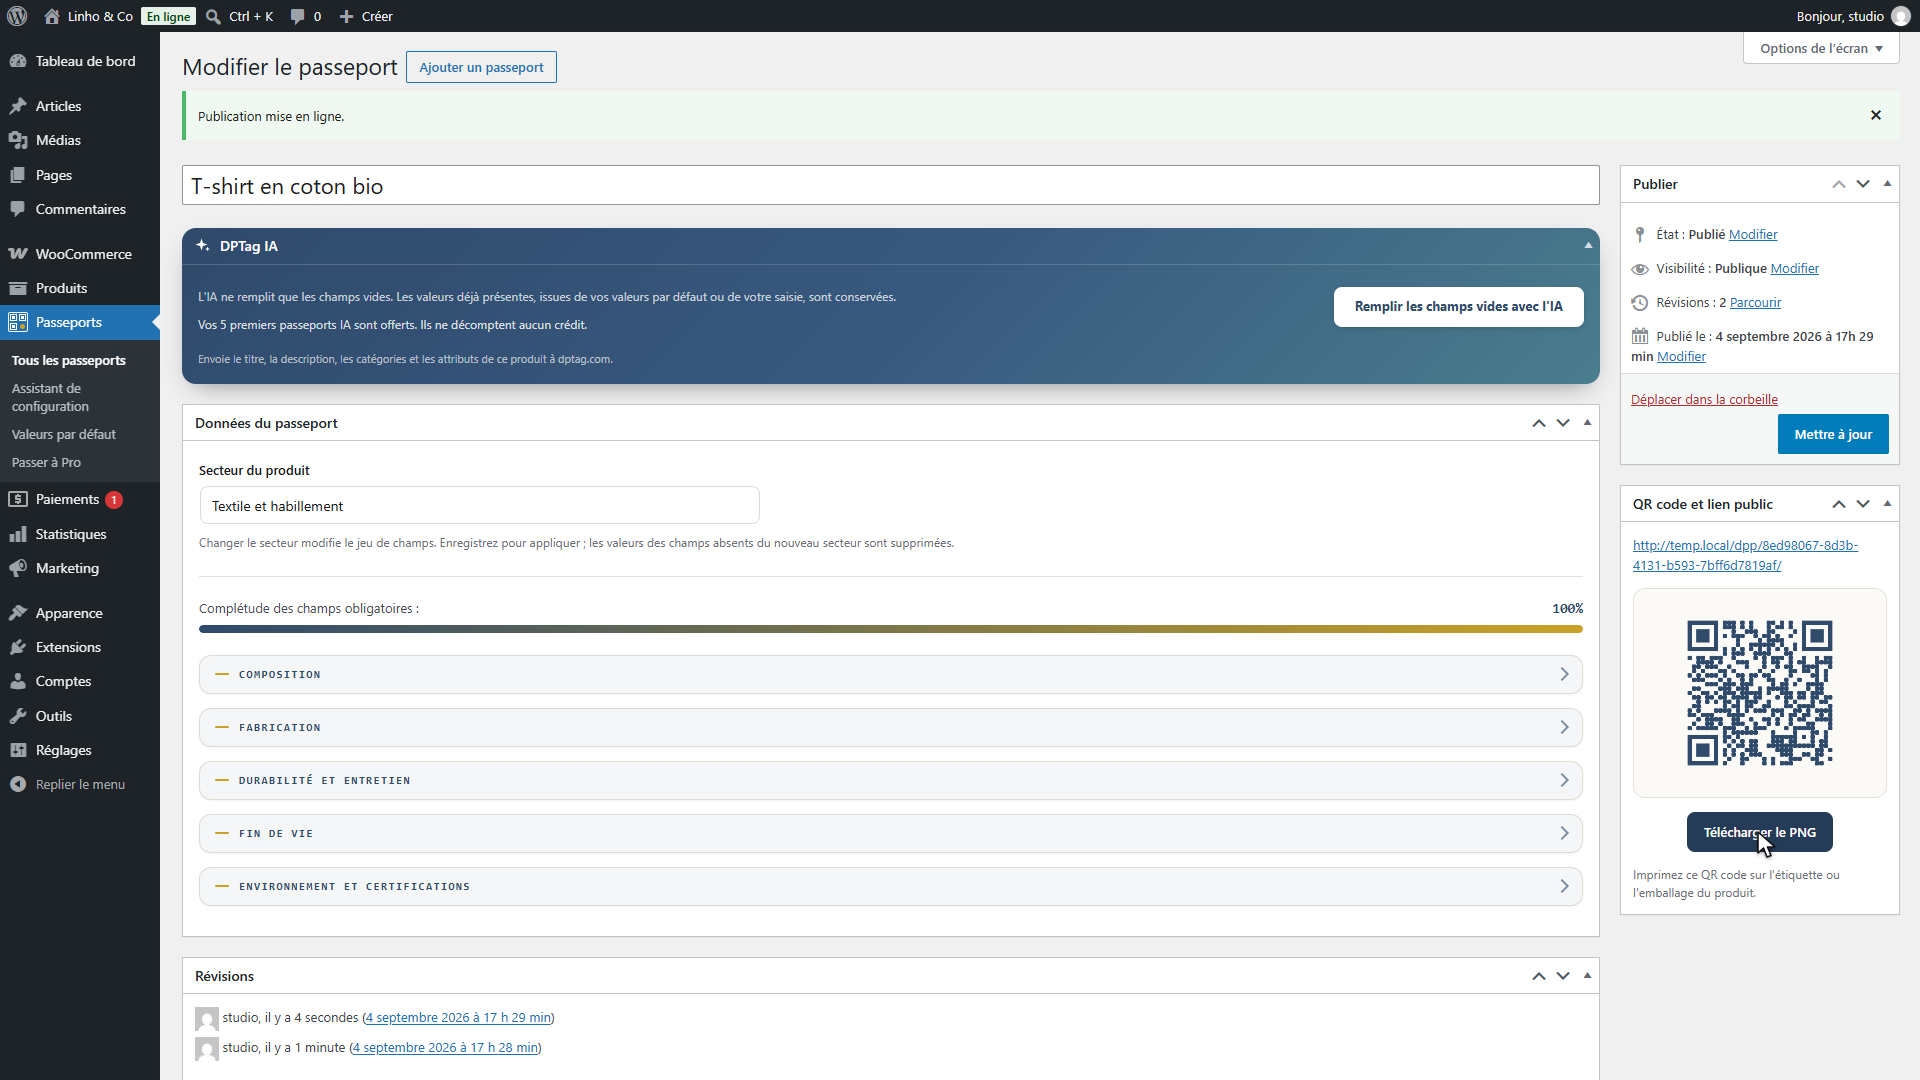Click Remplir les champs vides avec l'IA
Viewport: 1920px width, 1080px height.
click(1458, 306)
